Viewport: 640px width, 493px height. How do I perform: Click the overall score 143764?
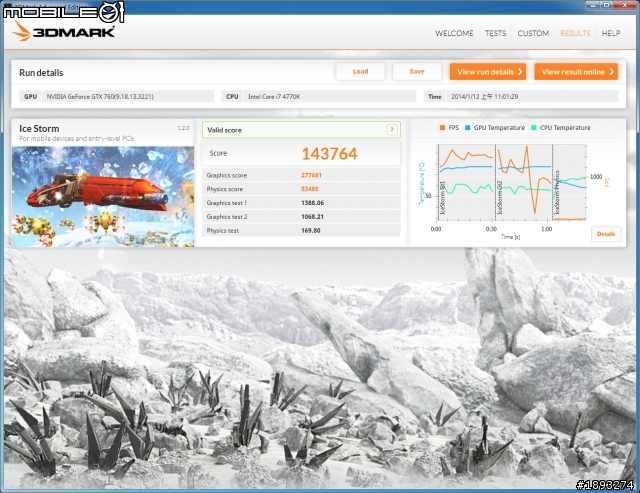coord(329,154)
